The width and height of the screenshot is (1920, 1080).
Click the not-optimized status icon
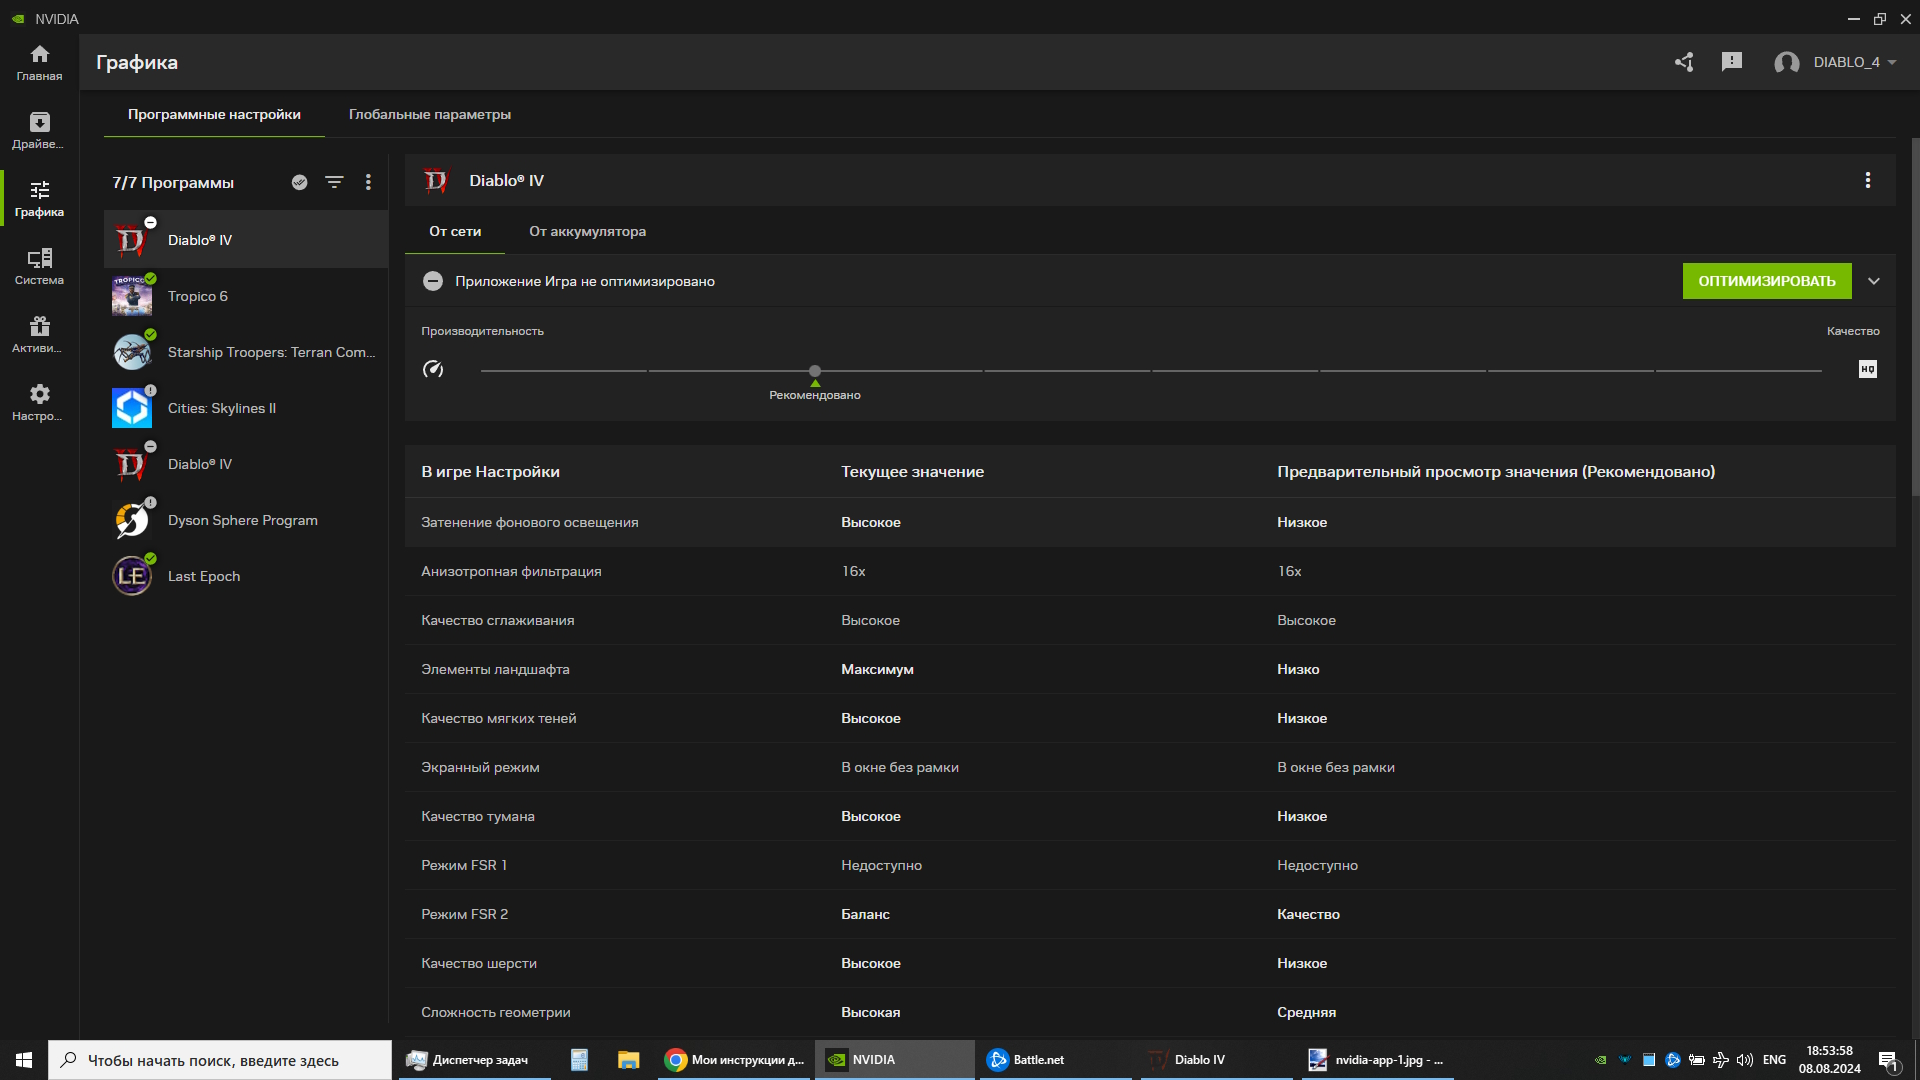(x=433, y=281)
